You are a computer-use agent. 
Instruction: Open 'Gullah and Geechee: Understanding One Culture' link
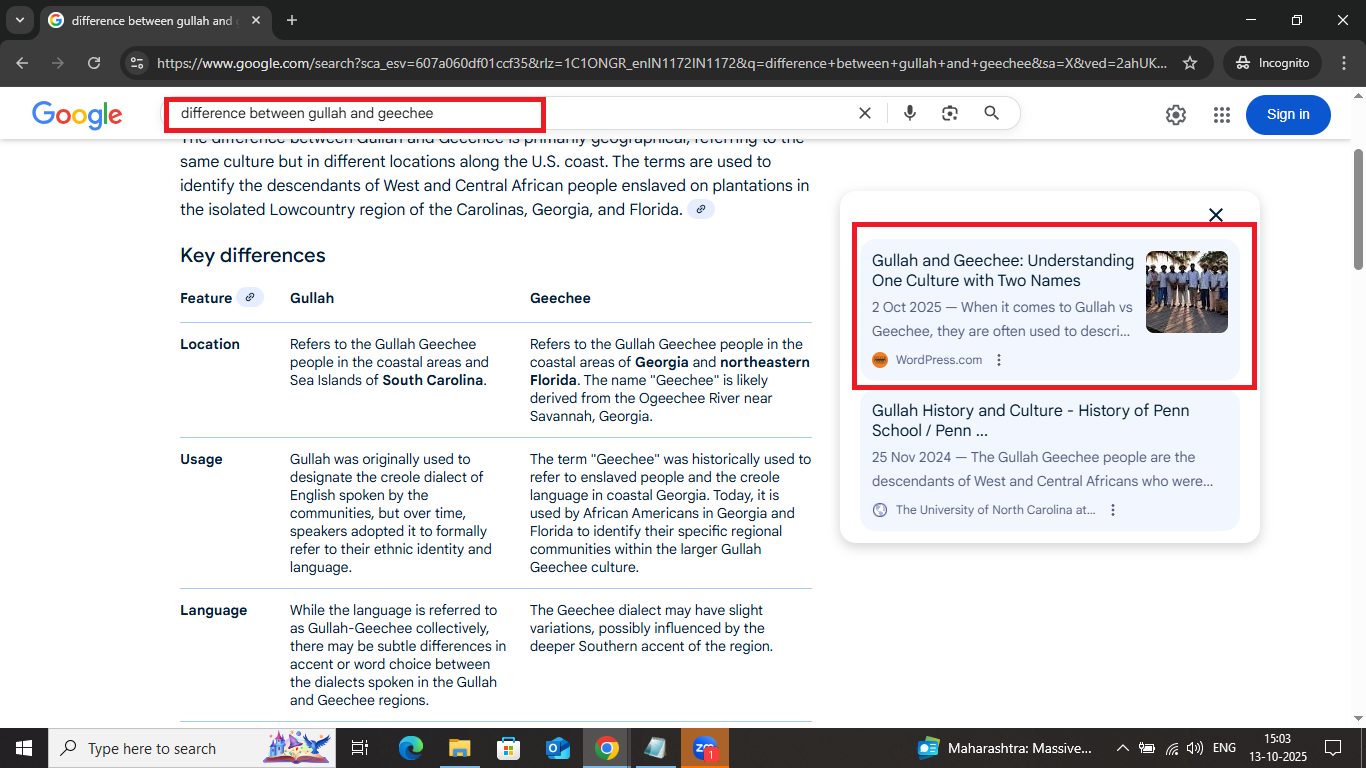click(1003, 270)
